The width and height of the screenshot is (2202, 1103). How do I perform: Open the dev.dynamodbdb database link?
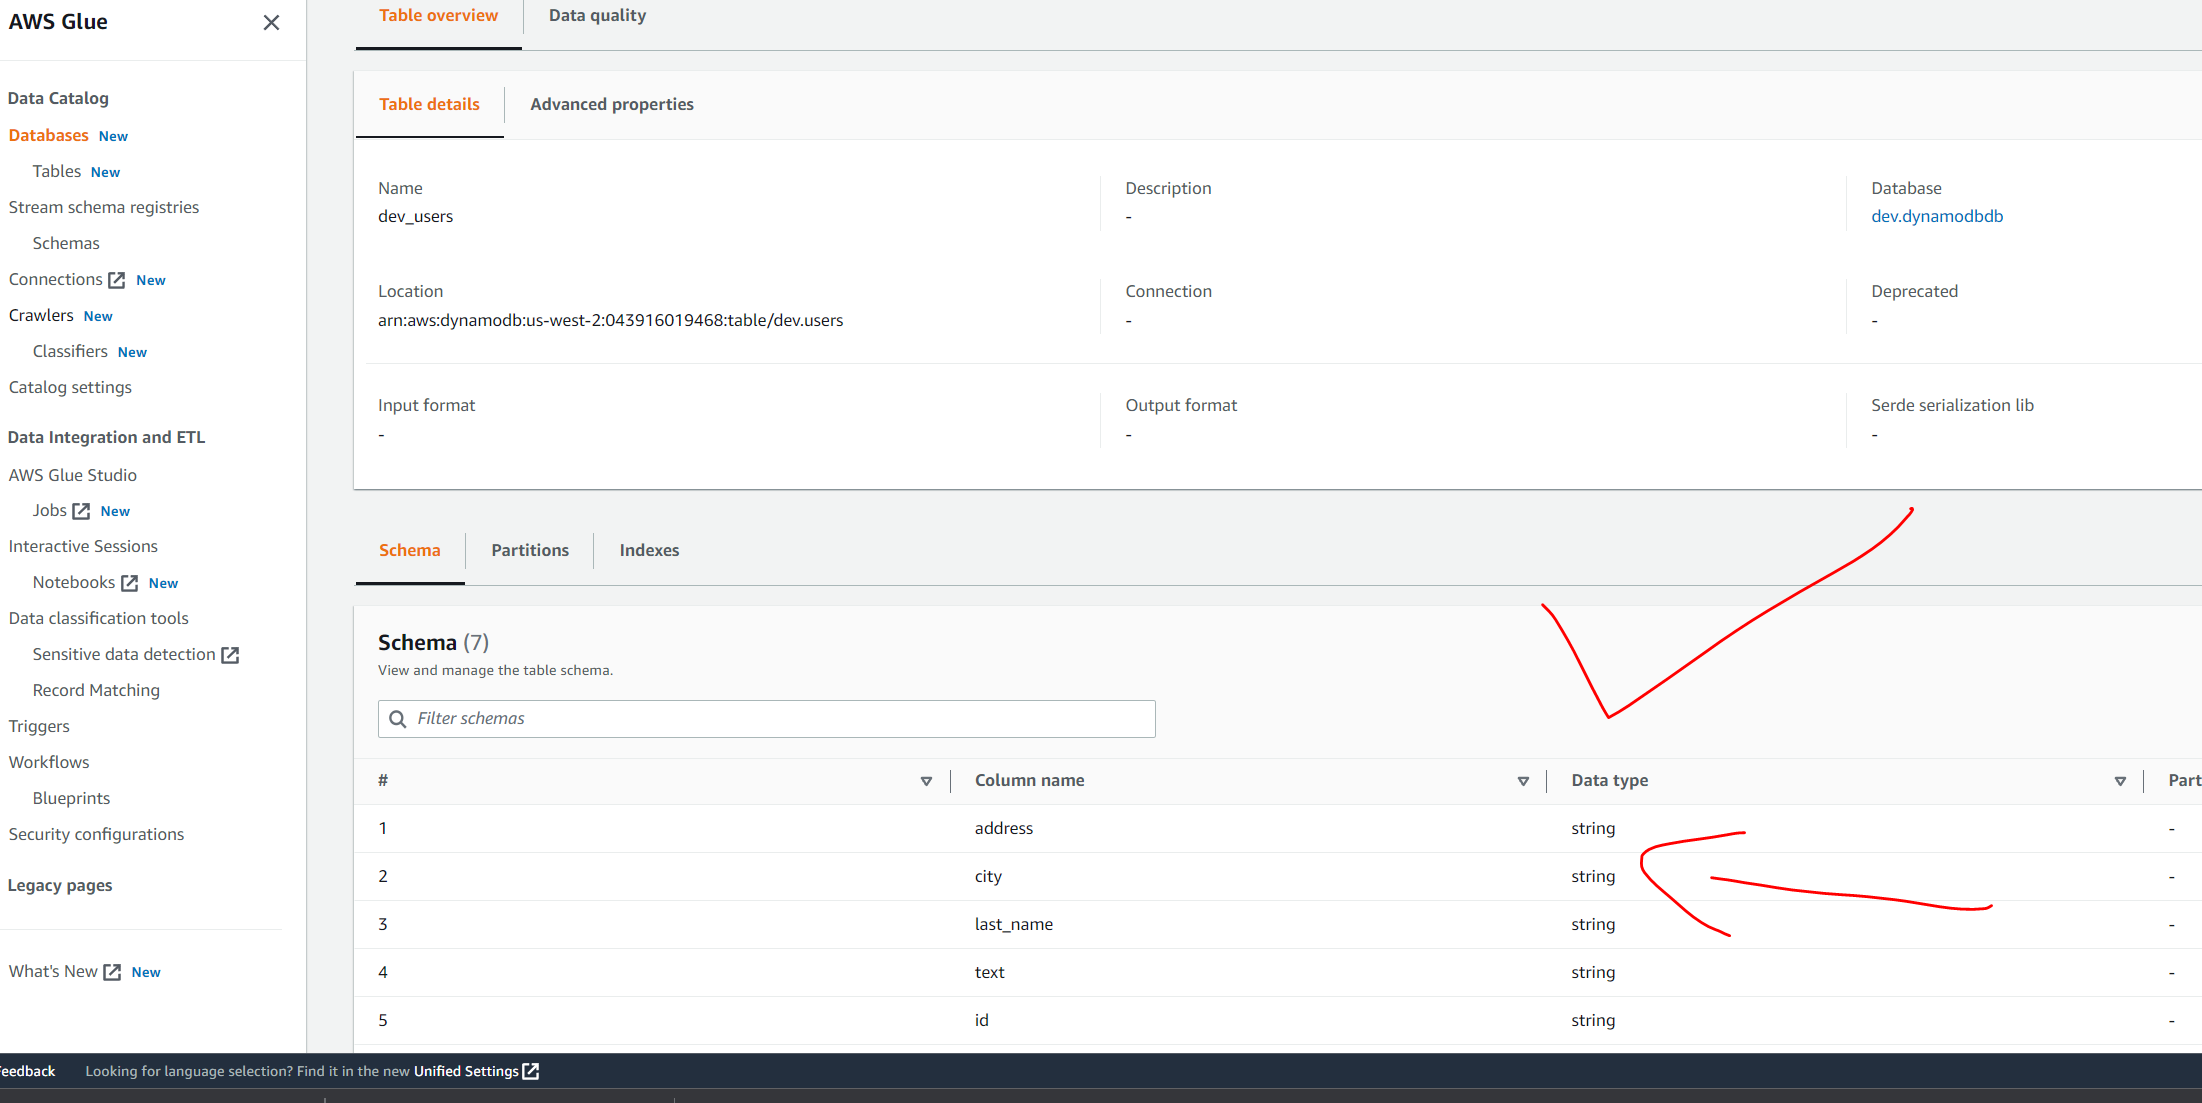tap(1936, 216)
